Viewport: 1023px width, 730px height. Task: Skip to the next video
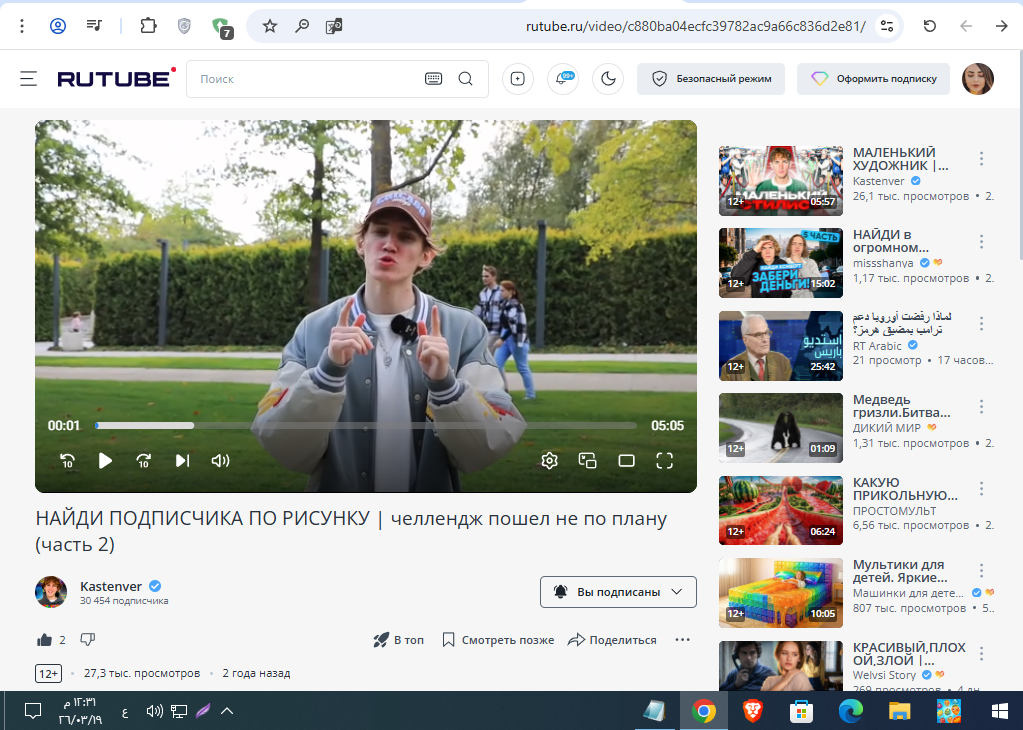182,461
